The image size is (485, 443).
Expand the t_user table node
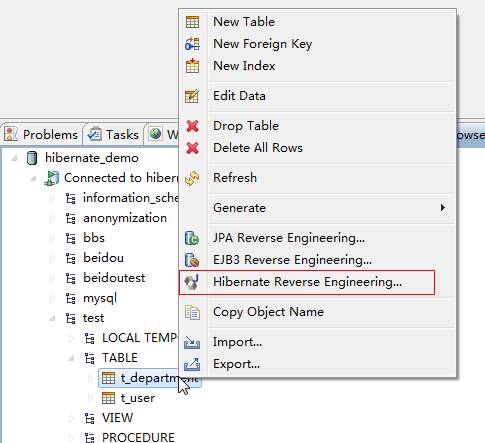(x=90, y=398)
